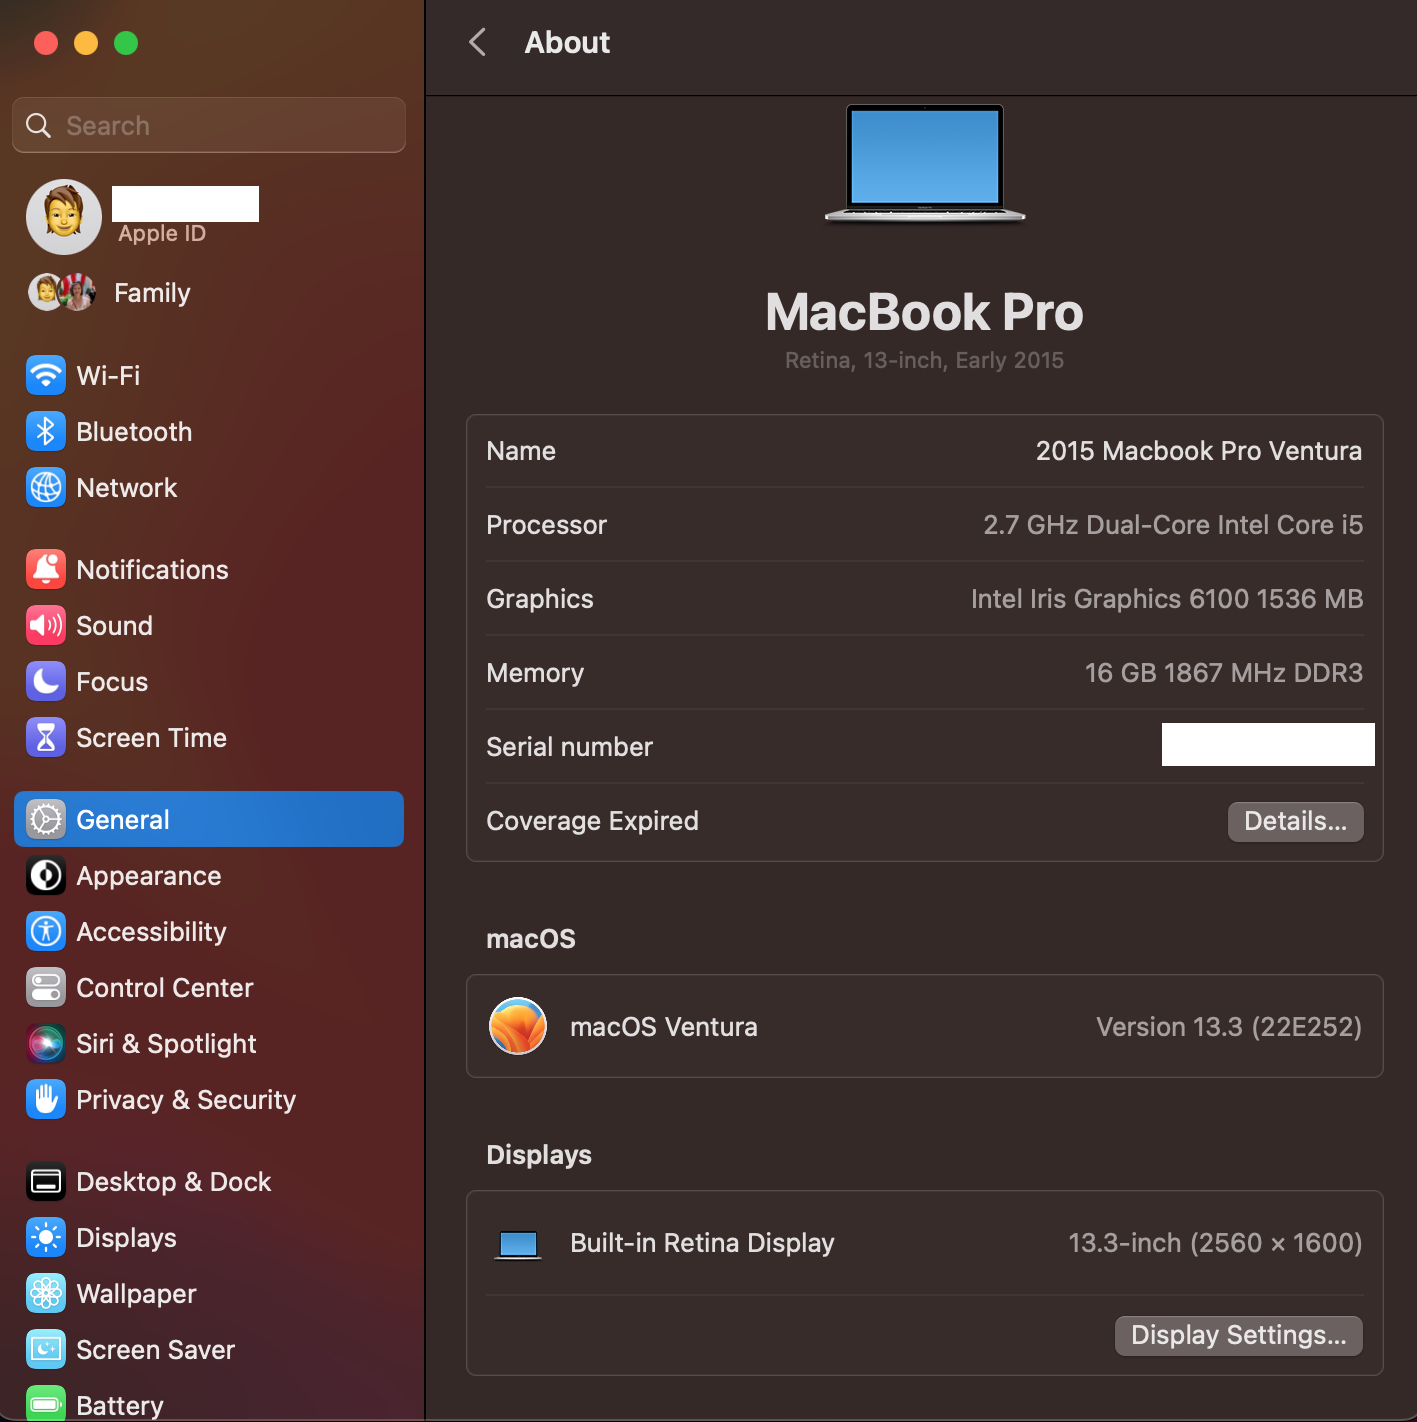This screenshot has height=1422, width=1417.
Task: Open Display Settings... button
Action: pos(1238,1336)
